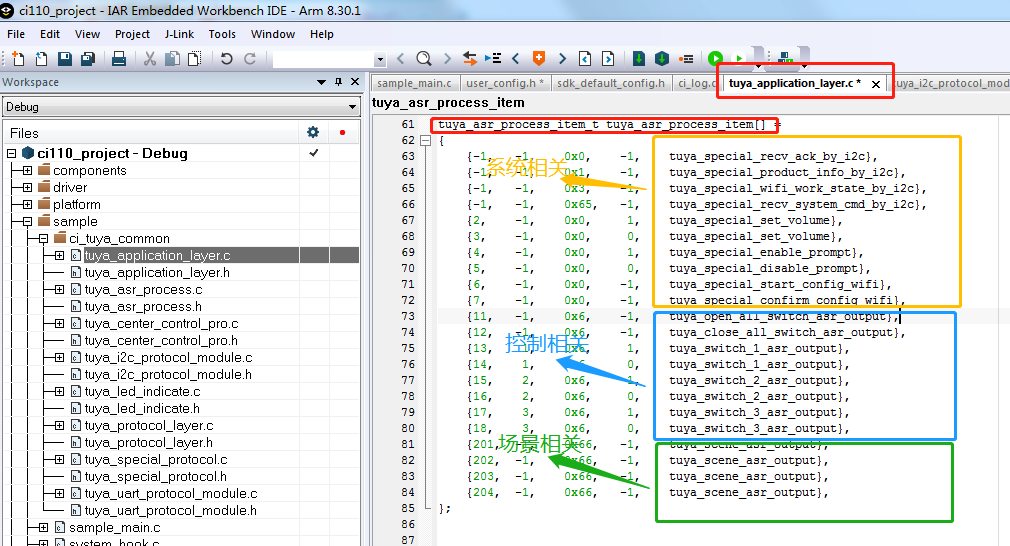Open the Tools menu
This screenshot has height=546, width=1010.
click(x=222, y=34)
